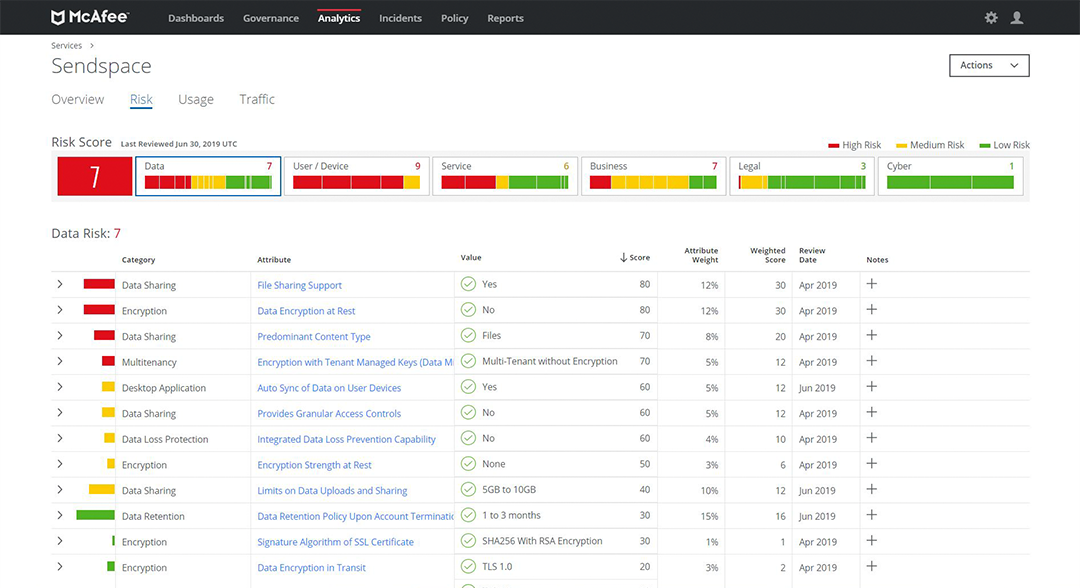Screen dimensions: 1080x588
Task: Sort by Score column arrow
Action: pos(623,258)
